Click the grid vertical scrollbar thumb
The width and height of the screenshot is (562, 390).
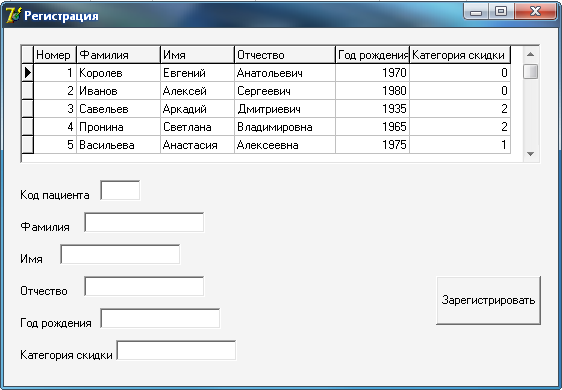pyautogui.click(x=530, y=71)
